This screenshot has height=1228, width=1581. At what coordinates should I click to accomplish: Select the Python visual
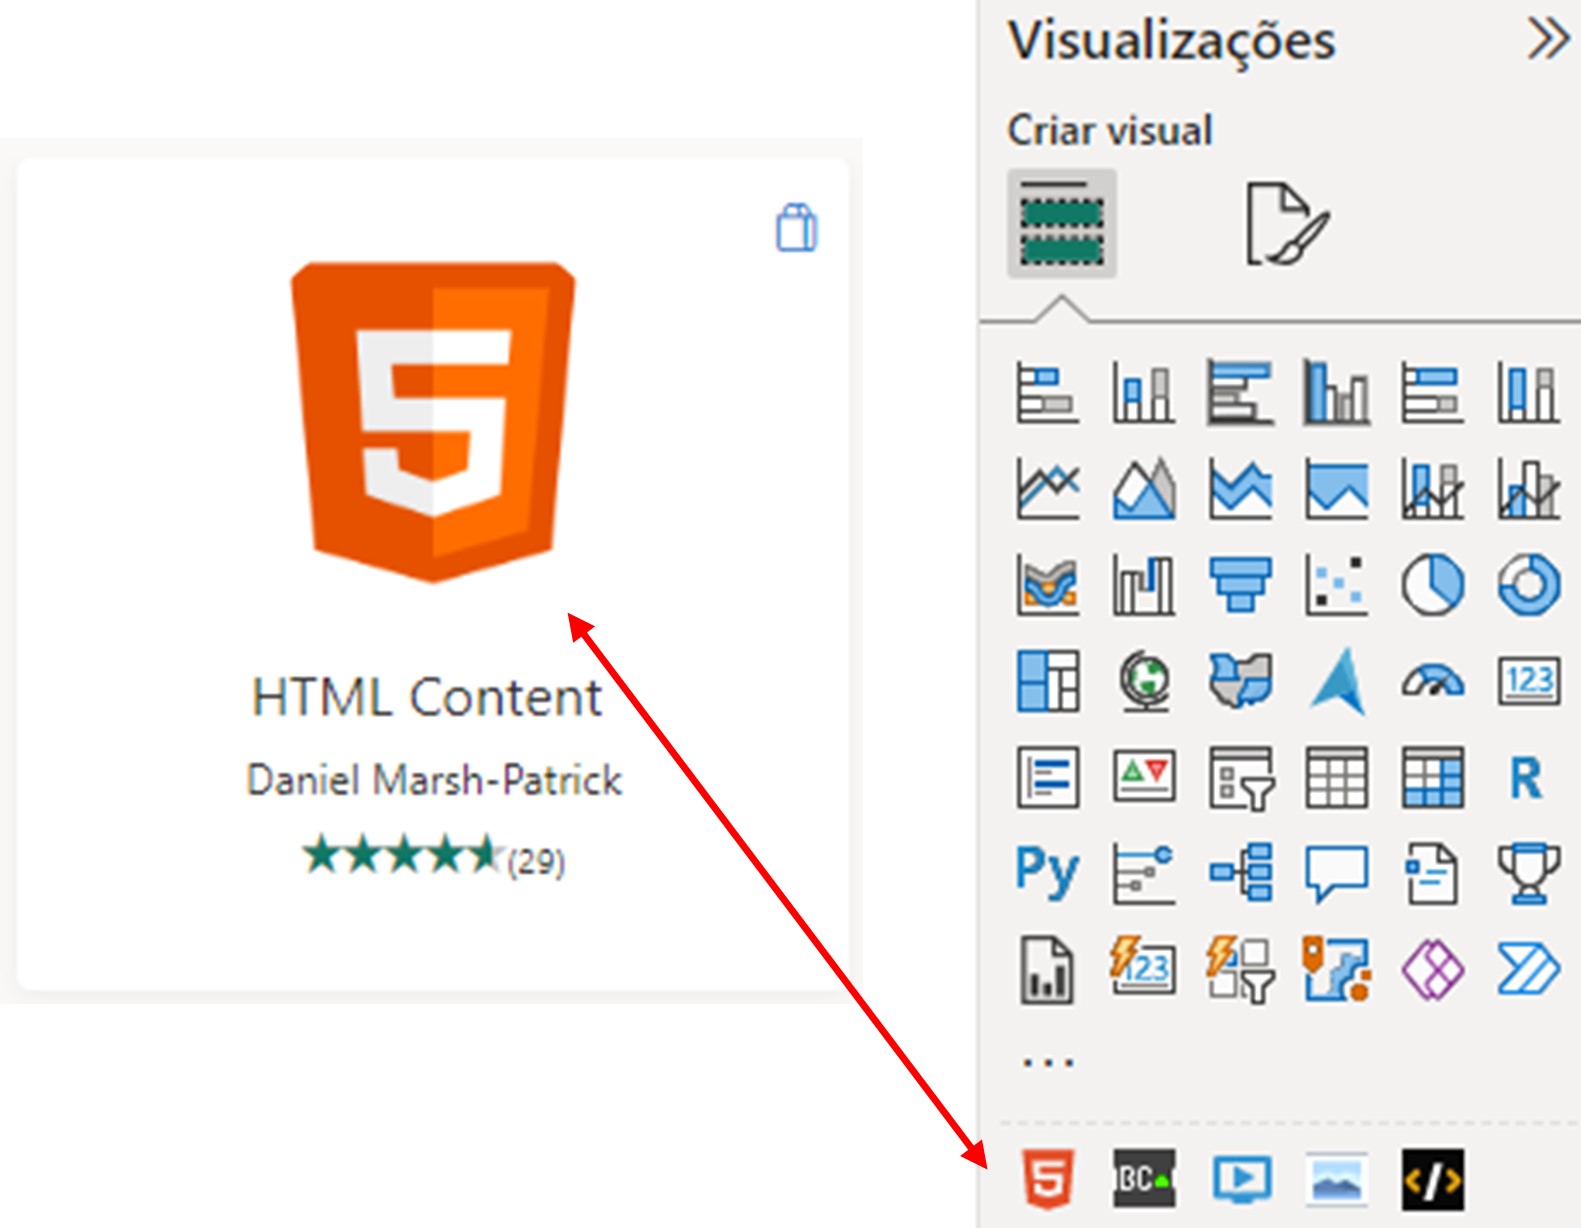tap(1047, 871)
